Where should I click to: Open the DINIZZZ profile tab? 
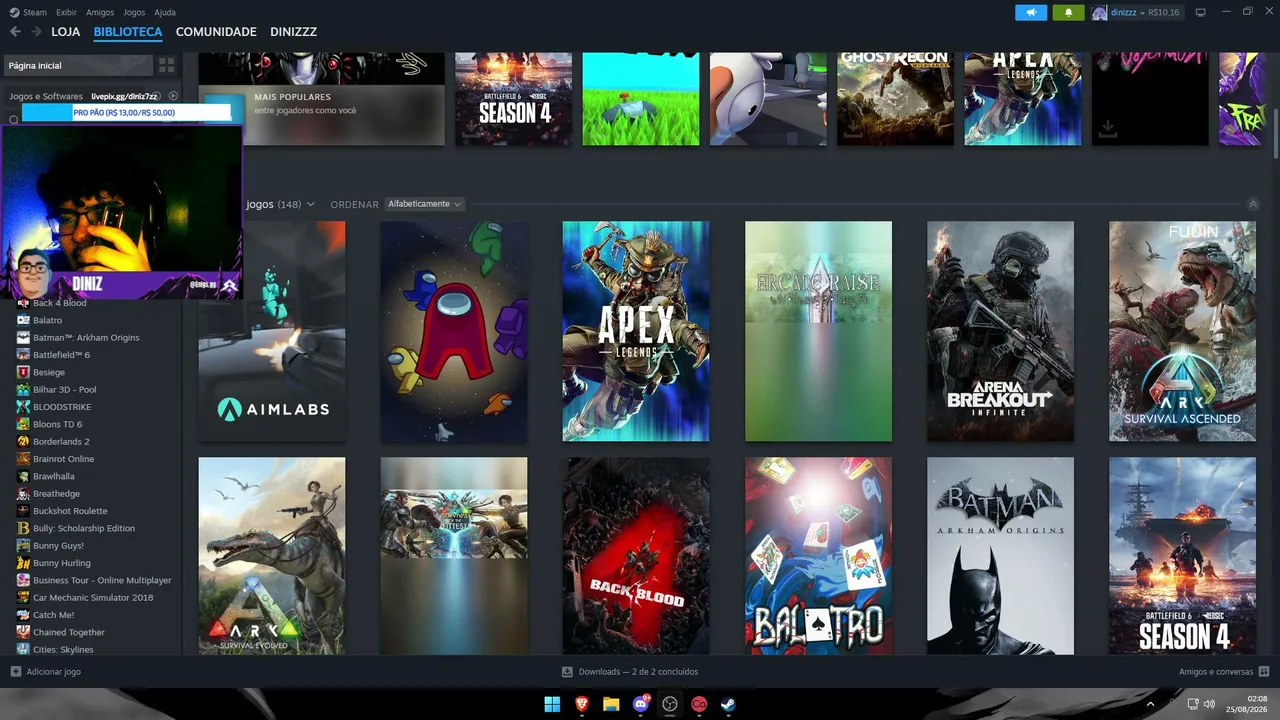(293, 32)
